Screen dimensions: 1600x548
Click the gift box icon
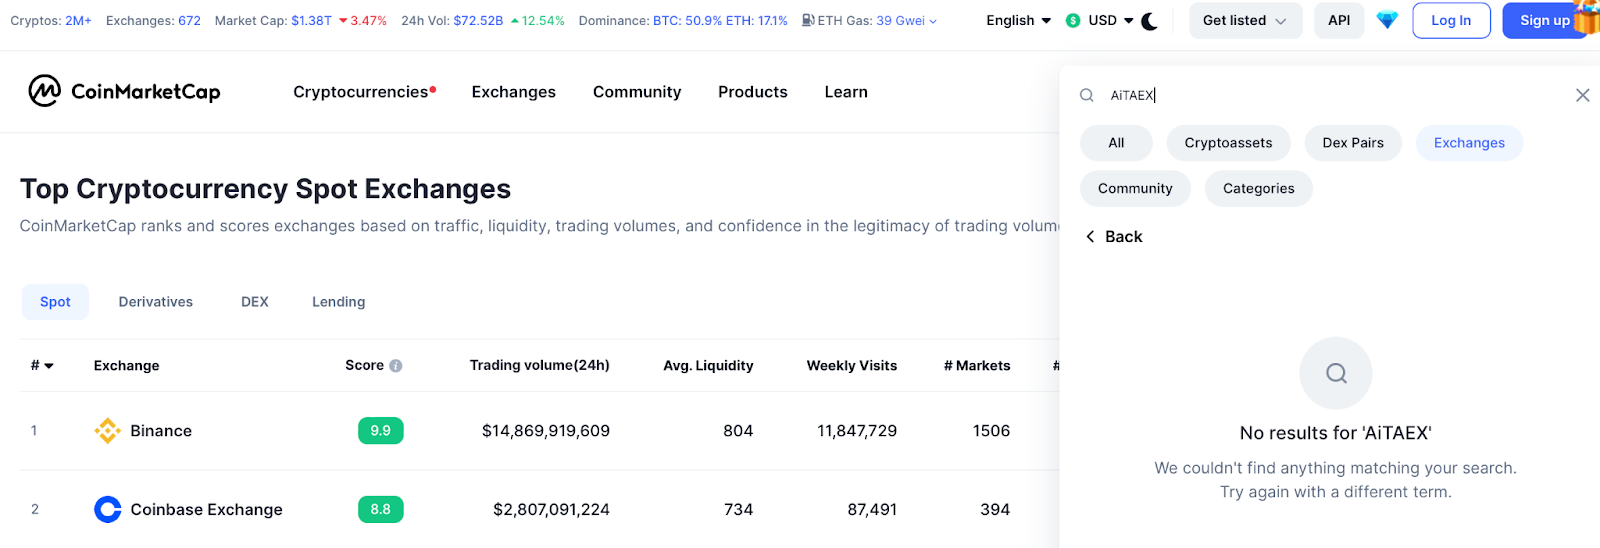tap(1586, 17)
